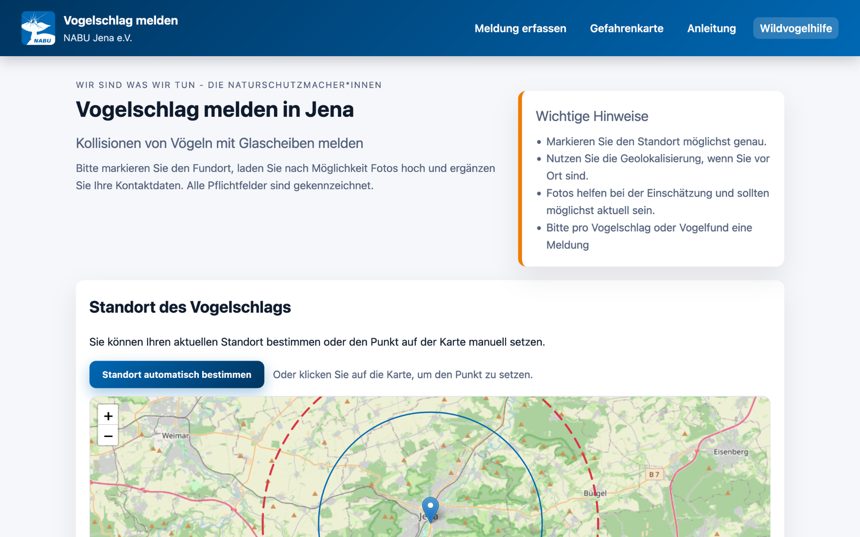
Task: Click the hint about Fotos helfen
Action: pyautogui.click(x=658, y=202)
